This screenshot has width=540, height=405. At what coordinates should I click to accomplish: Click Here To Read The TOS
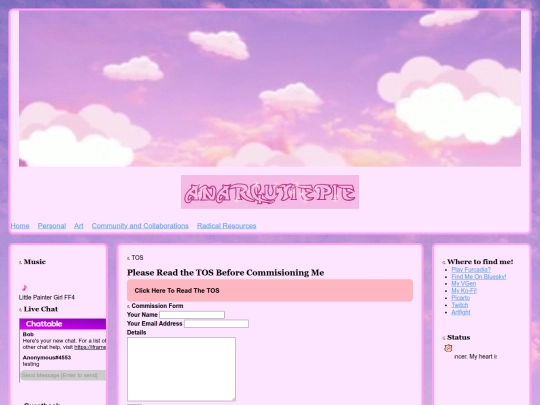click(x=270, y=291)
